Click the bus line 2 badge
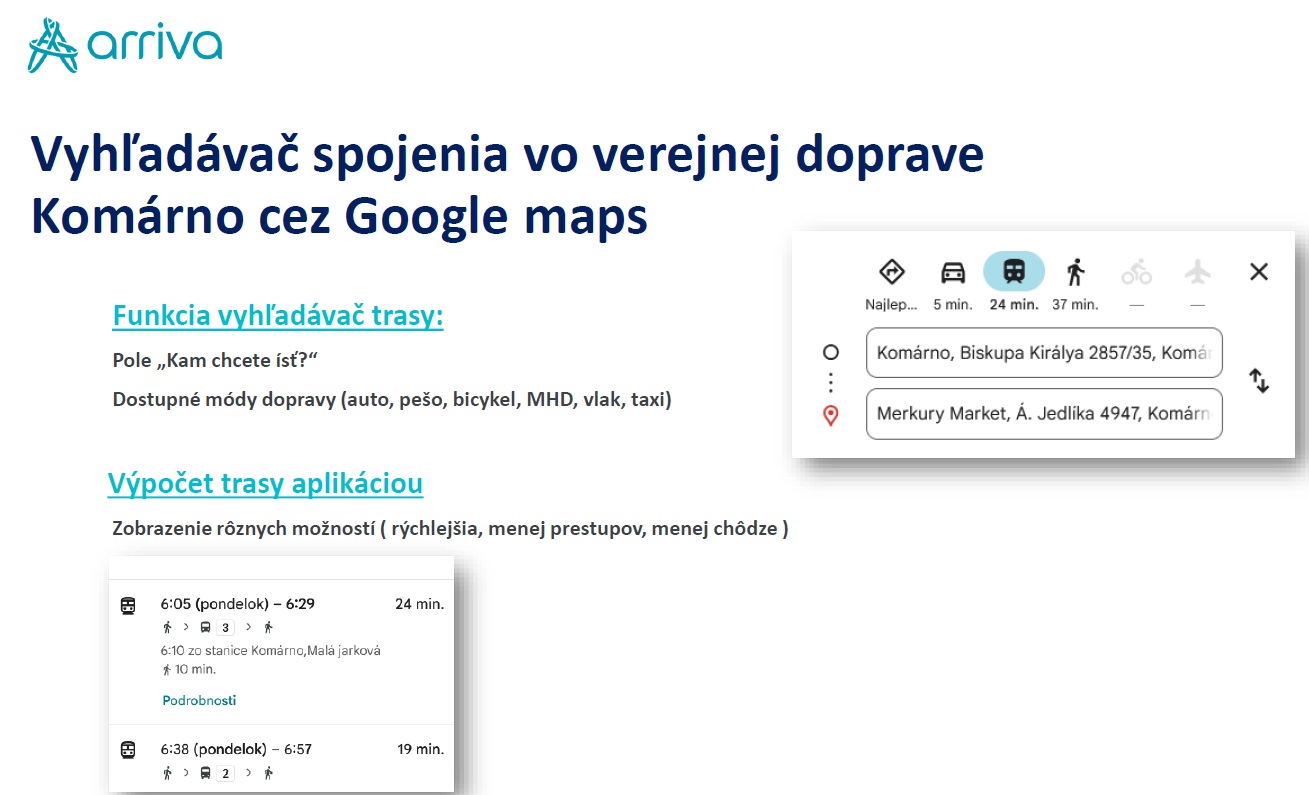This screenshot has width=1309, height=795. click(x=225, y=773)
